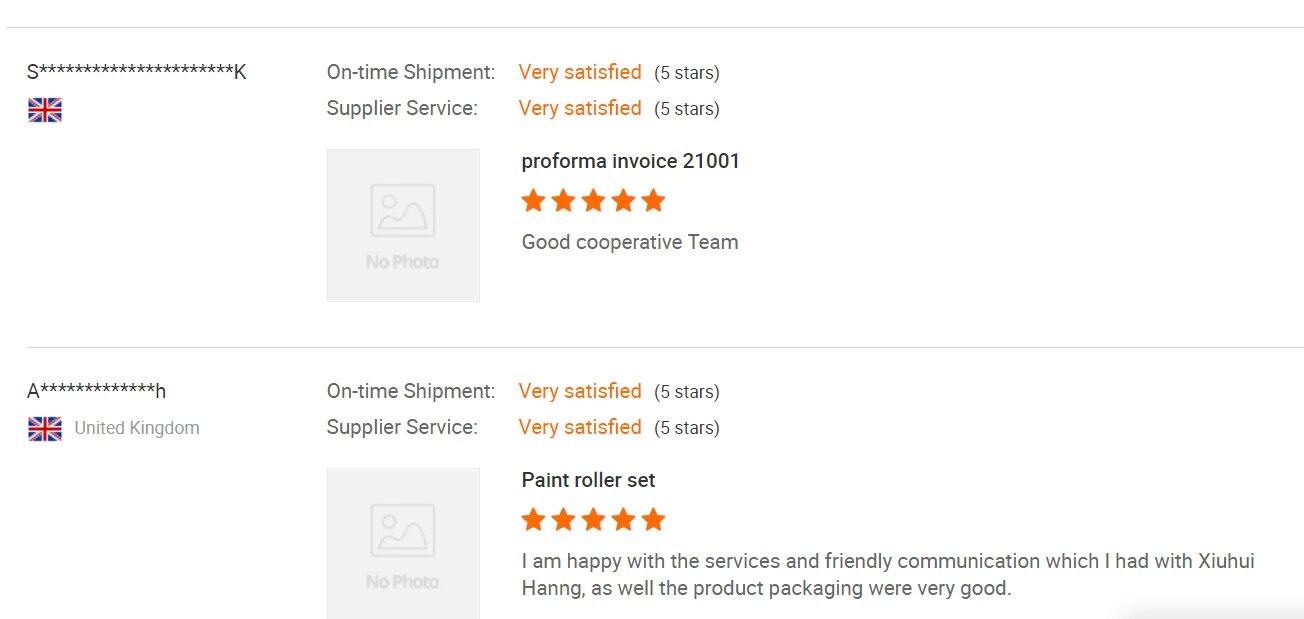Image resolution: width=1304 pixels, height=619 pixels.
Task: Open the No Photo placeholder beside Paint roller set
Action: (403, 543)
